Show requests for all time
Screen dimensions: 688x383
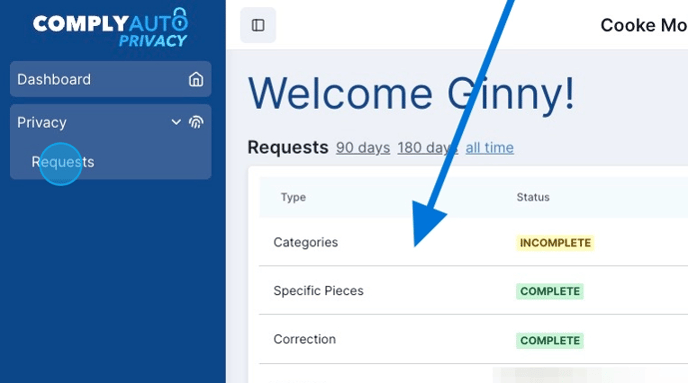click(490, 148)
